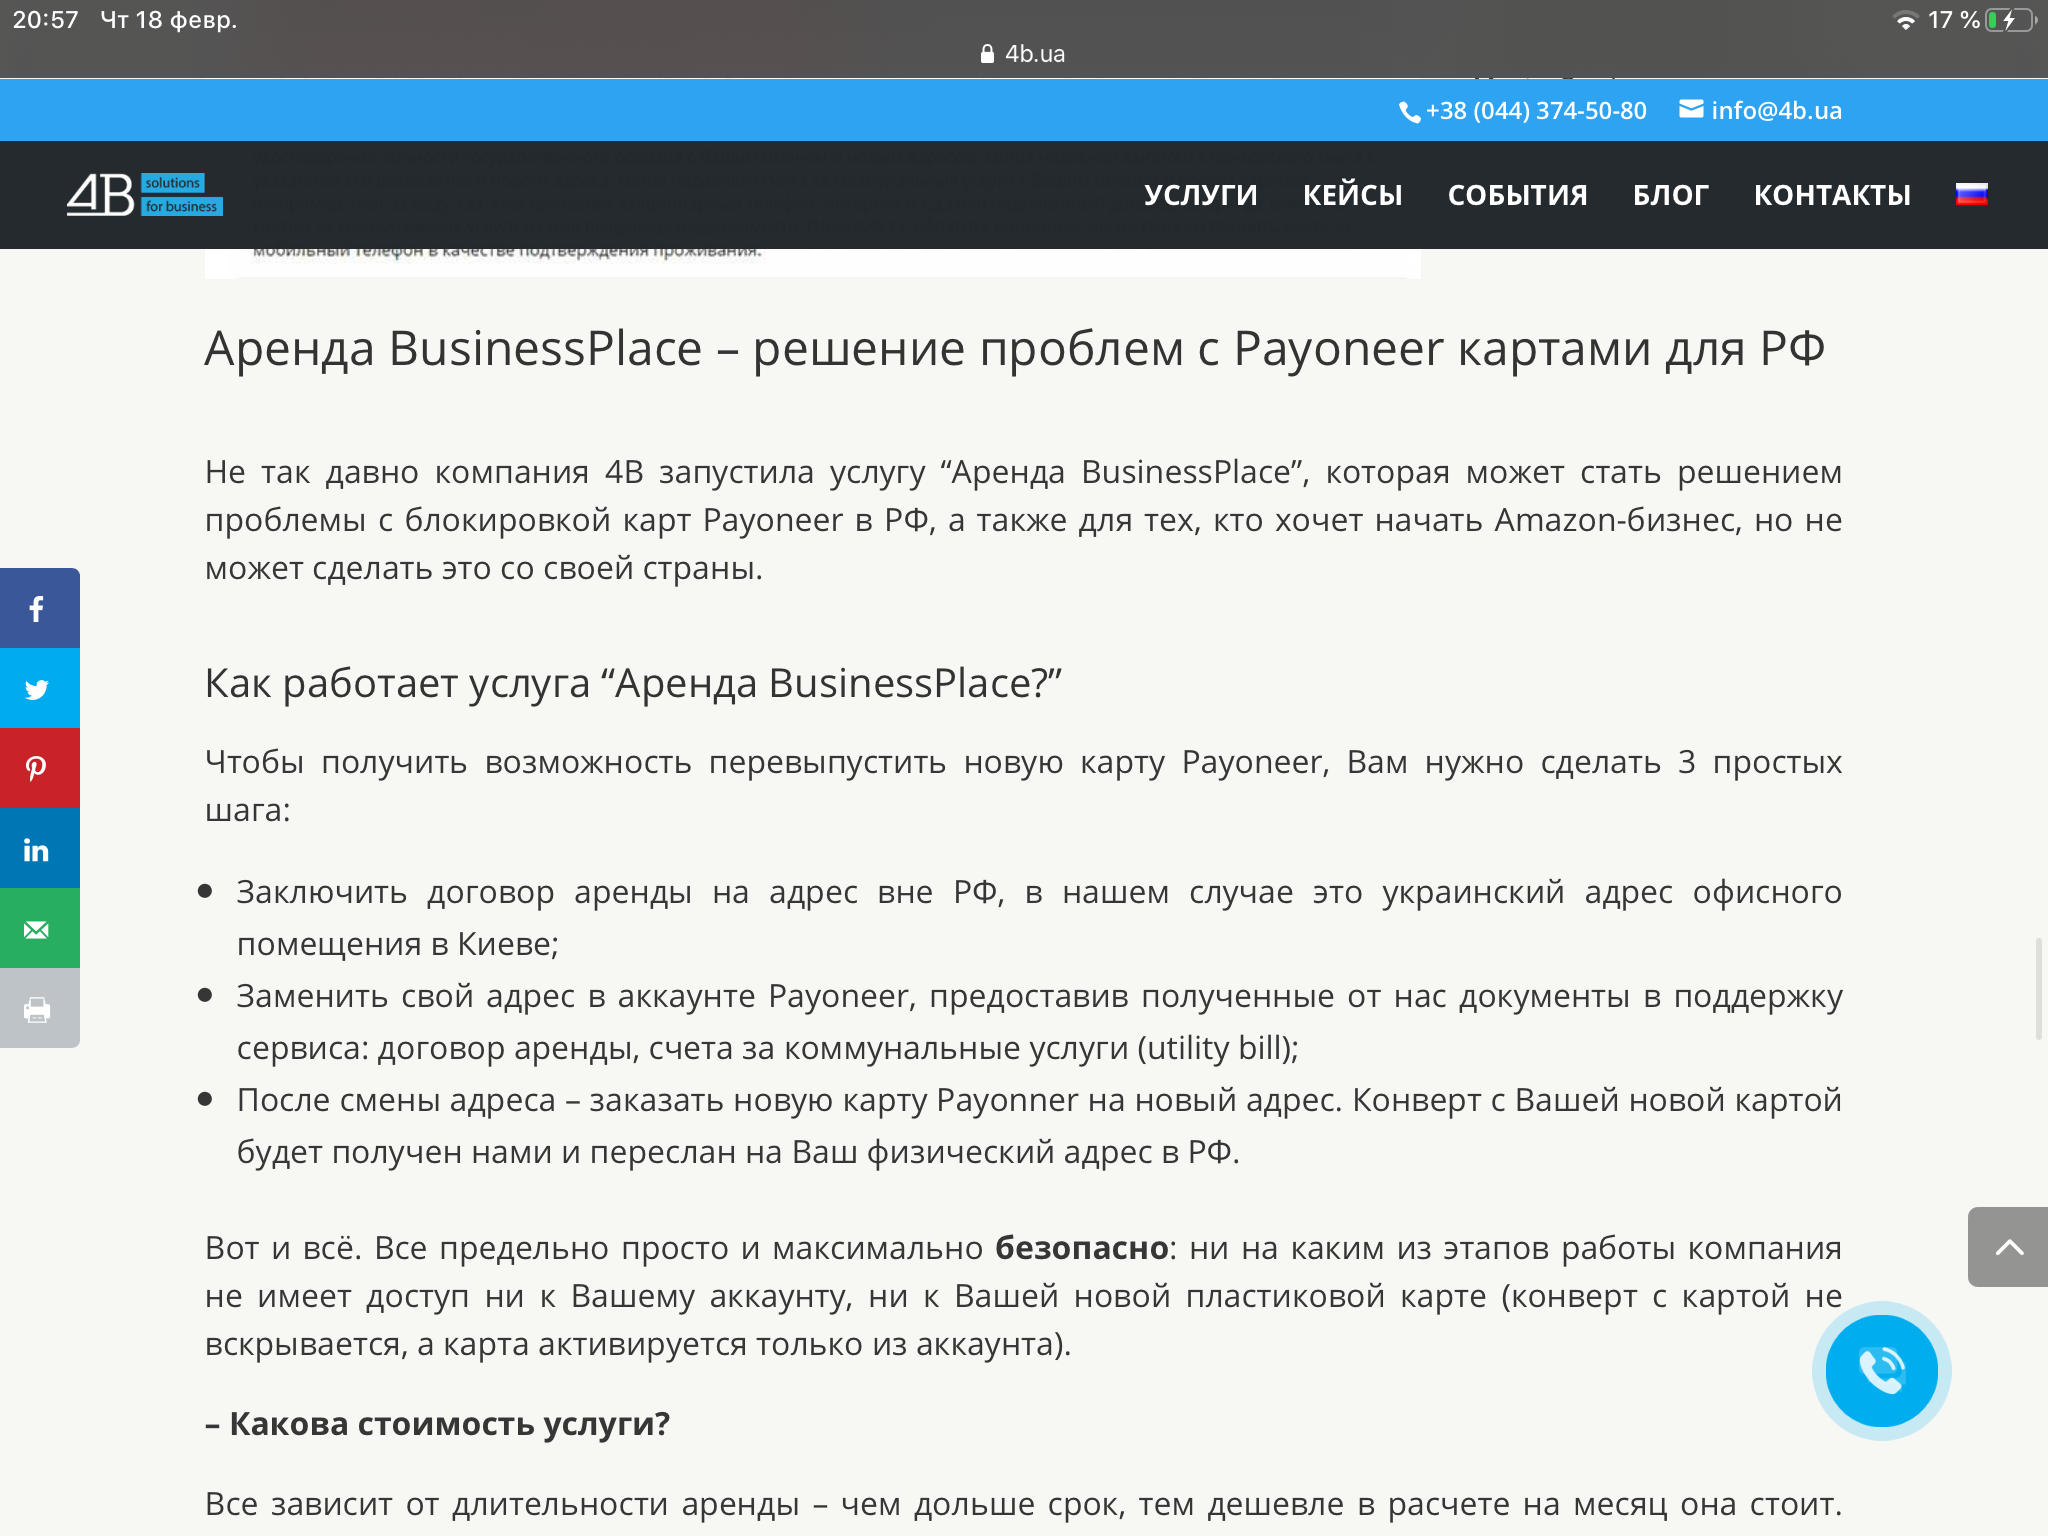Tap the page scrollbar on right edge
2048x1536 pixels.
2038,988
